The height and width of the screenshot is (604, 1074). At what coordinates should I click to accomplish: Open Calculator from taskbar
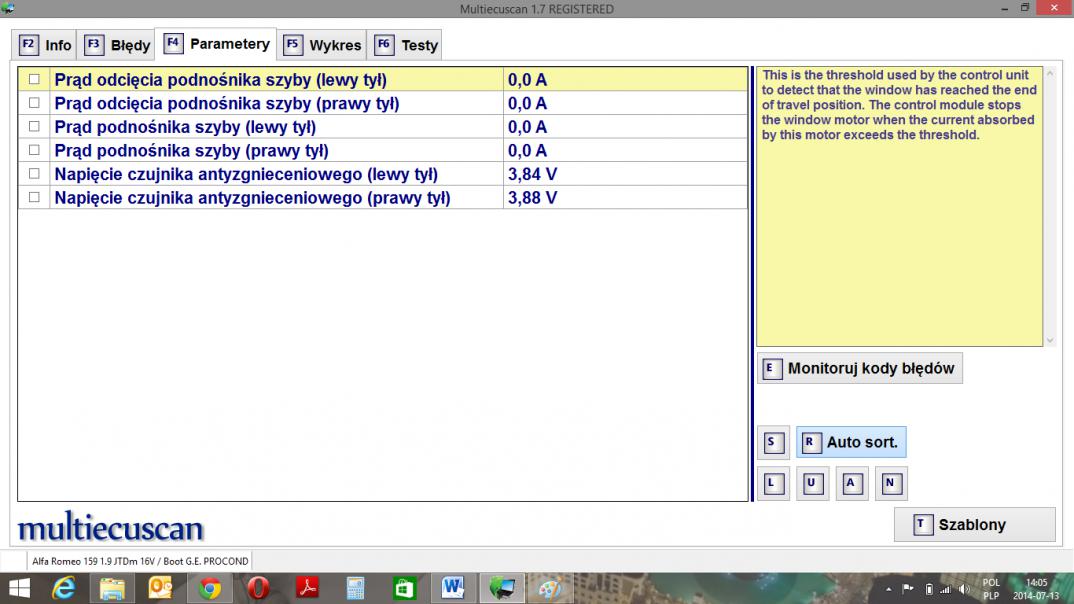[x=355, y=588]
